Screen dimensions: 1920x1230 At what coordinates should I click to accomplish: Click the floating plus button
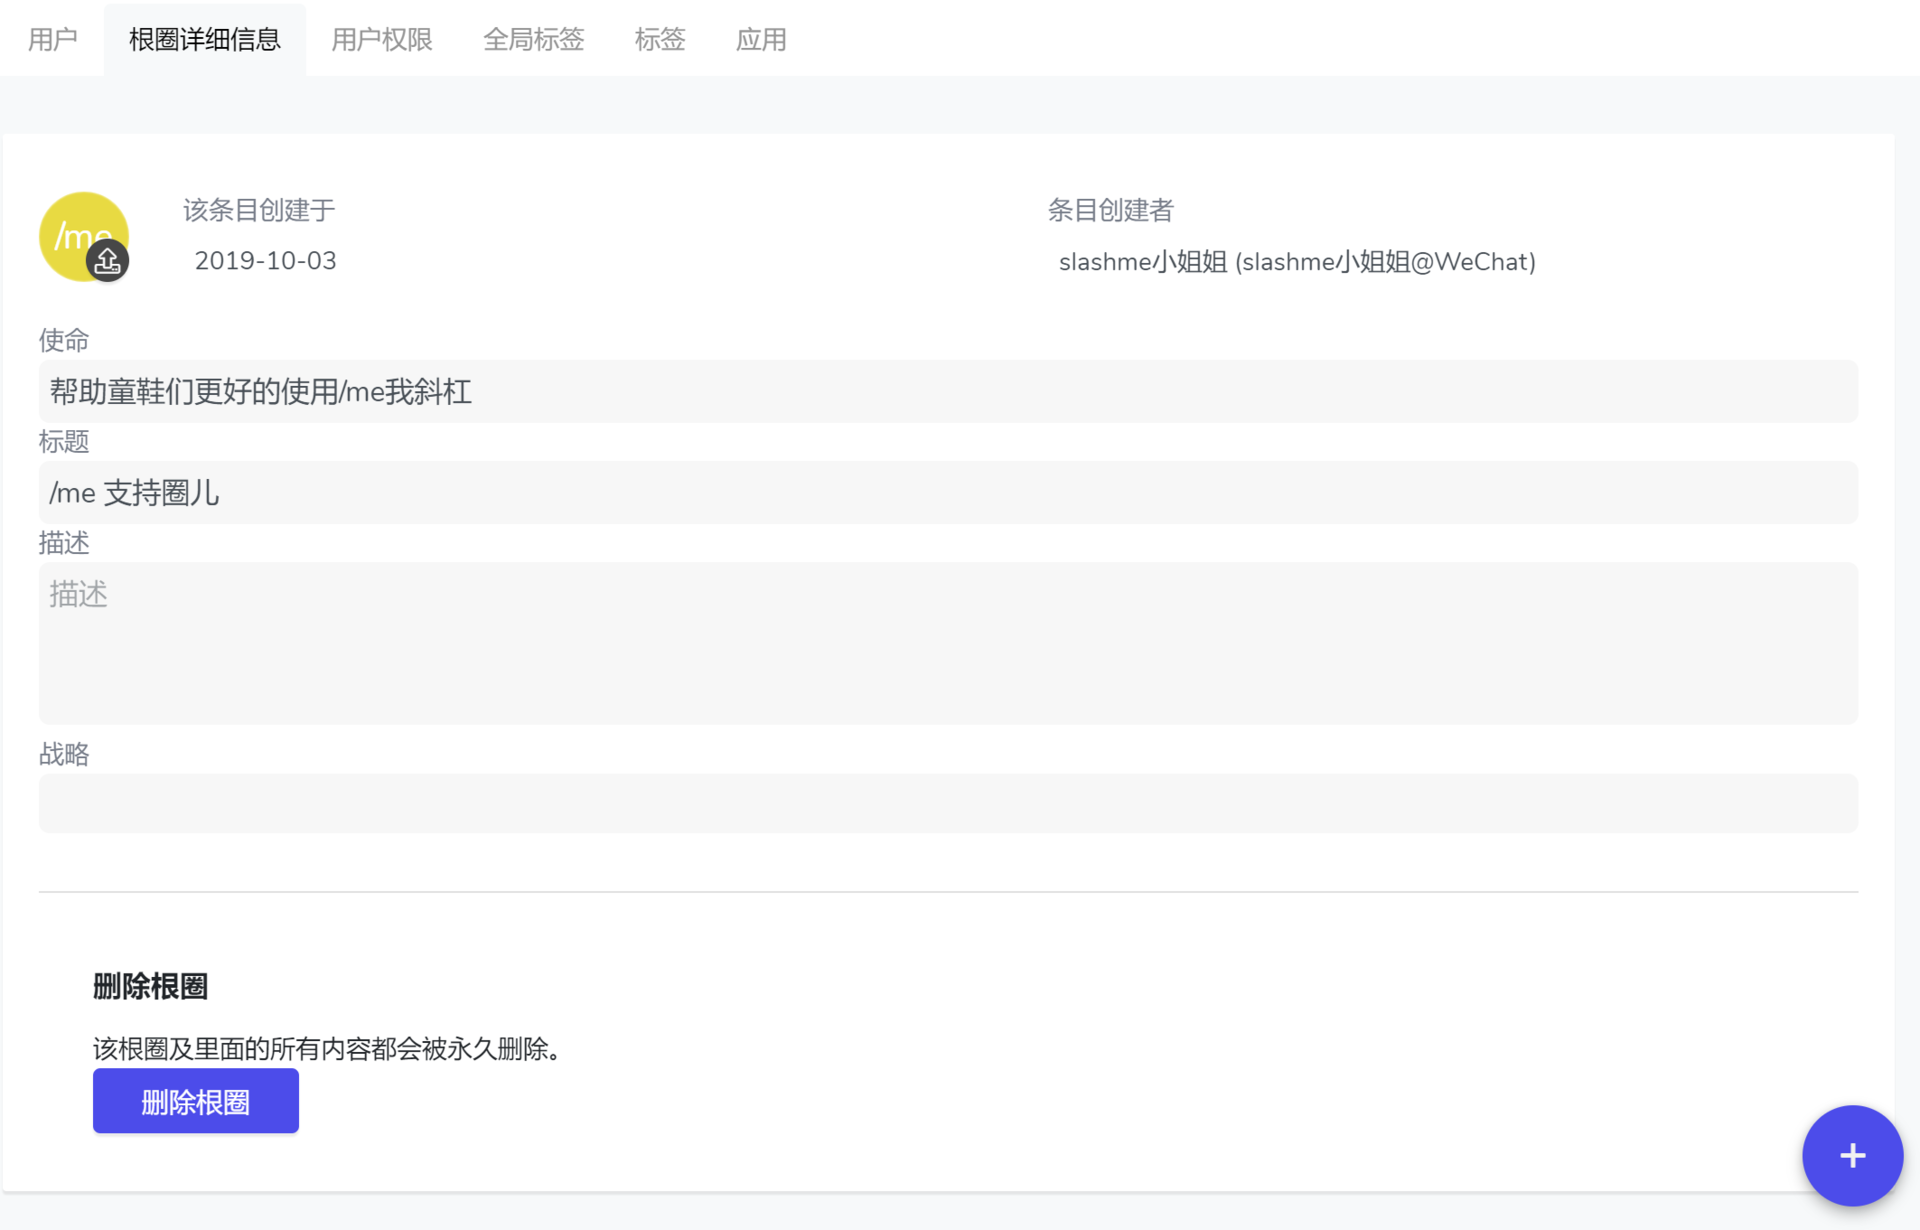tap(1852, 1155)
